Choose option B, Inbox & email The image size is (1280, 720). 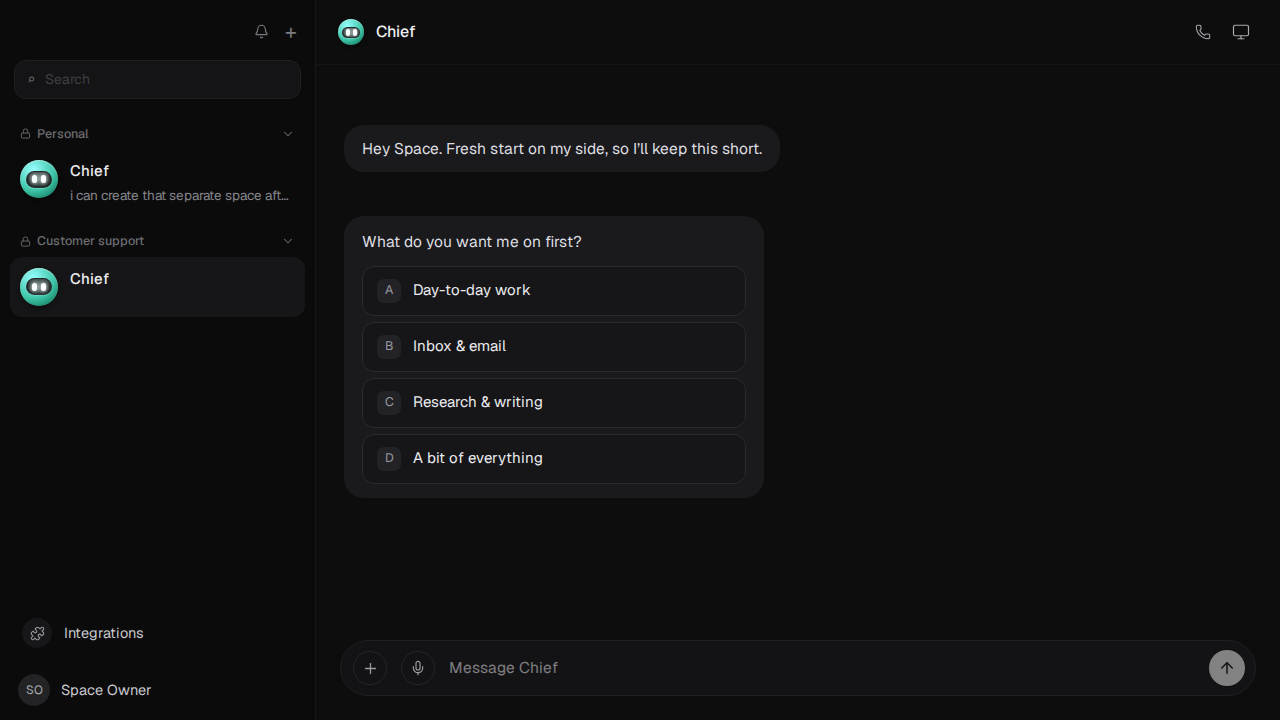point(554,346)
